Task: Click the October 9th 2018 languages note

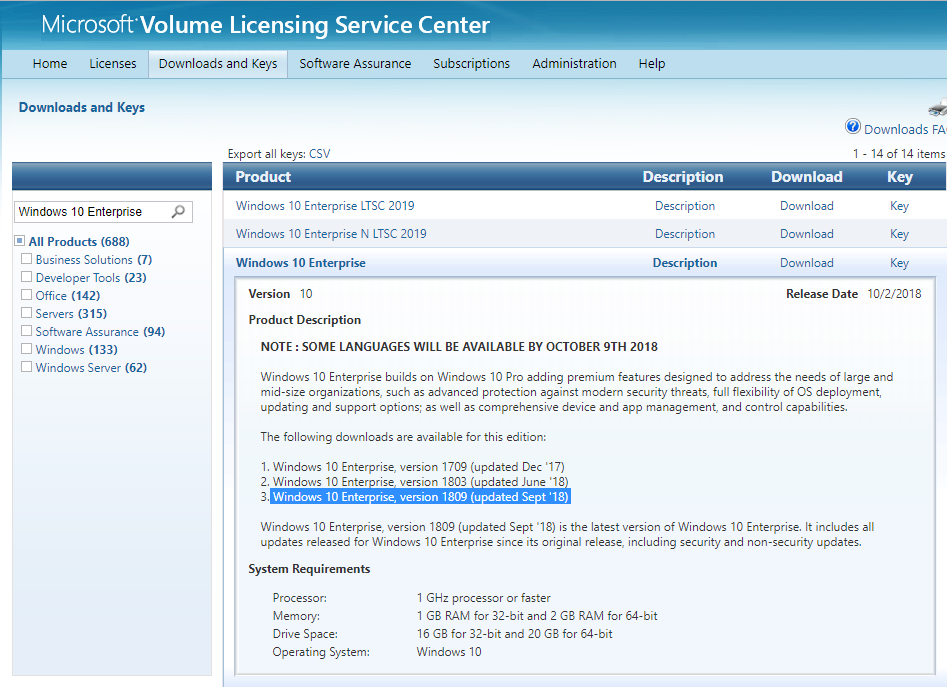Action: pyautogui.click(x=459, y=347)
